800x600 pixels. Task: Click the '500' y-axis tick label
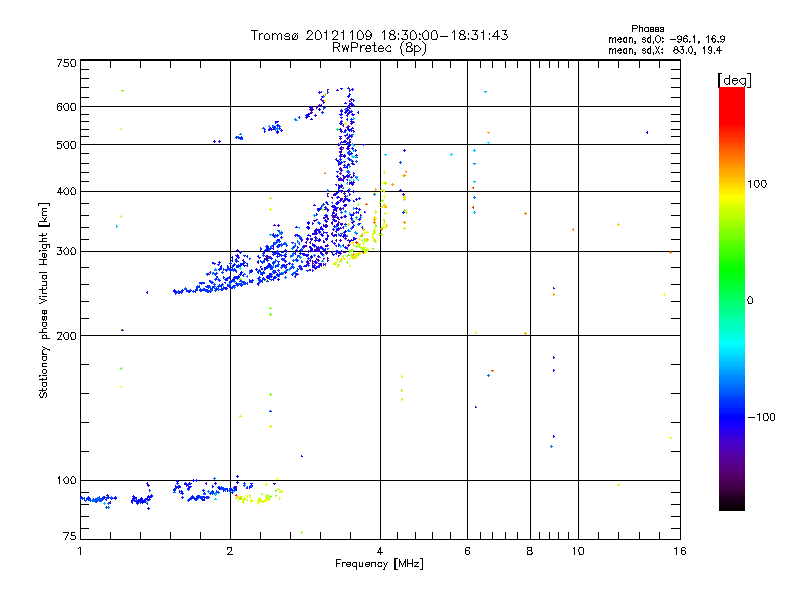click(66, 145)
